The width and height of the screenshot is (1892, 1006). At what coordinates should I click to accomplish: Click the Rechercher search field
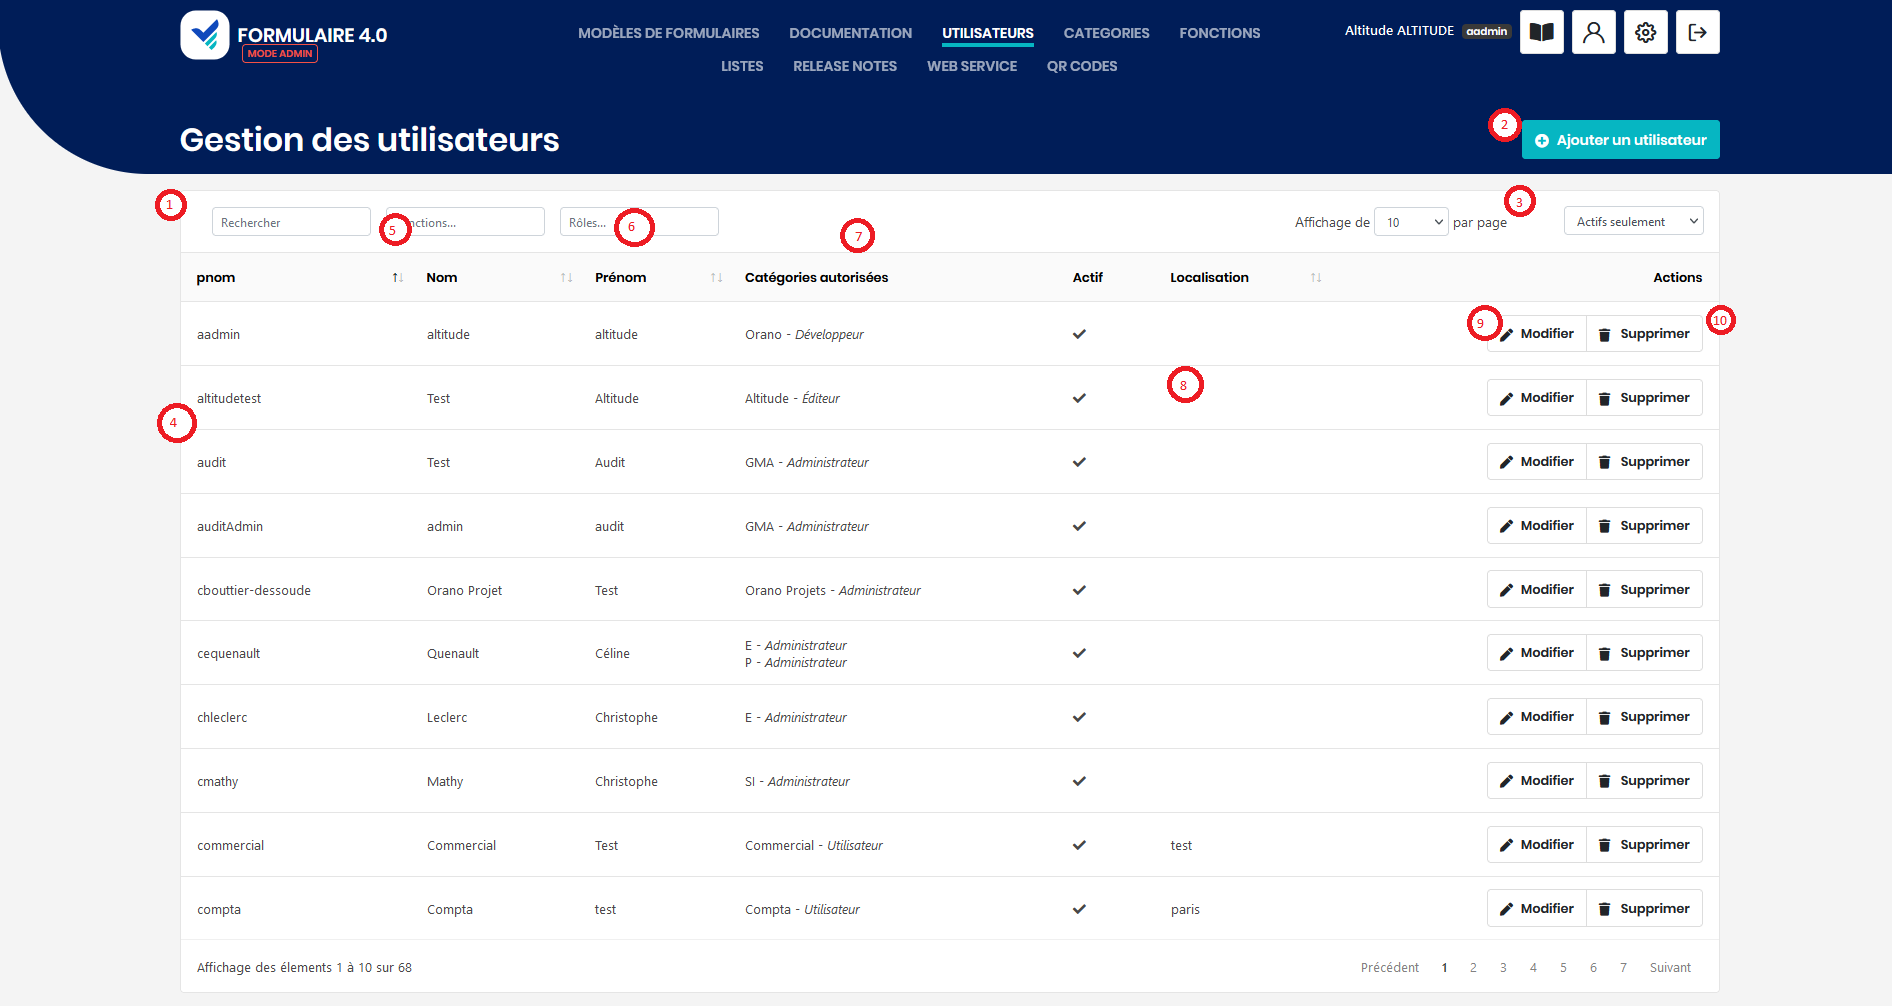[291, 222]
